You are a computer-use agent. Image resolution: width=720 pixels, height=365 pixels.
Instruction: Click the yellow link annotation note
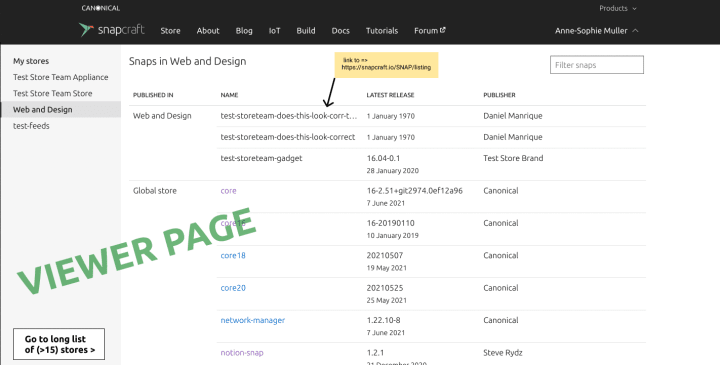click(386, 65)
